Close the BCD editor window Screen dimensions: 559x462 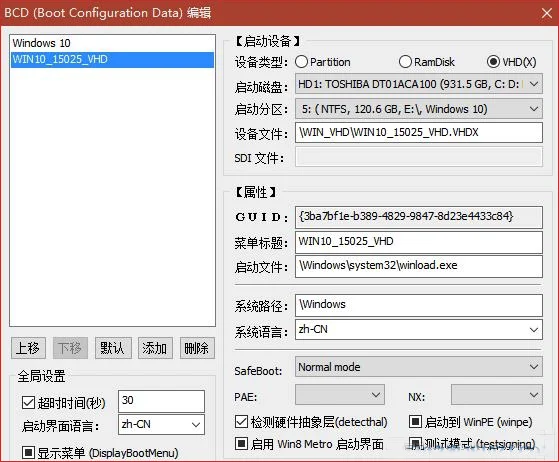[x=547, y=13]
